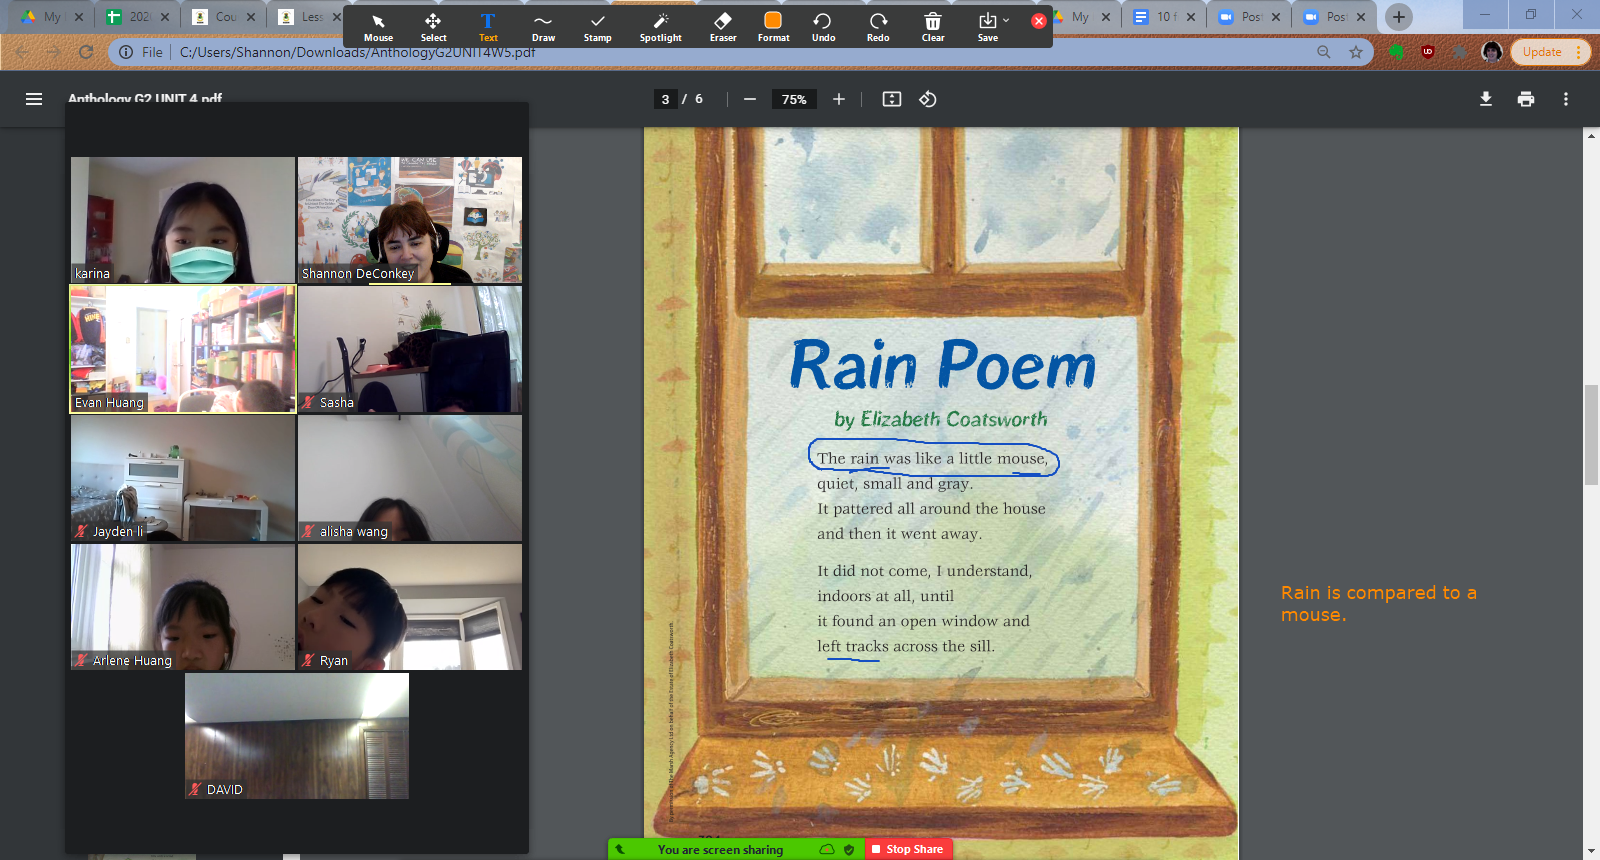
Task: Clear all annotations with trash icon
Action: (x=933, y=27)
